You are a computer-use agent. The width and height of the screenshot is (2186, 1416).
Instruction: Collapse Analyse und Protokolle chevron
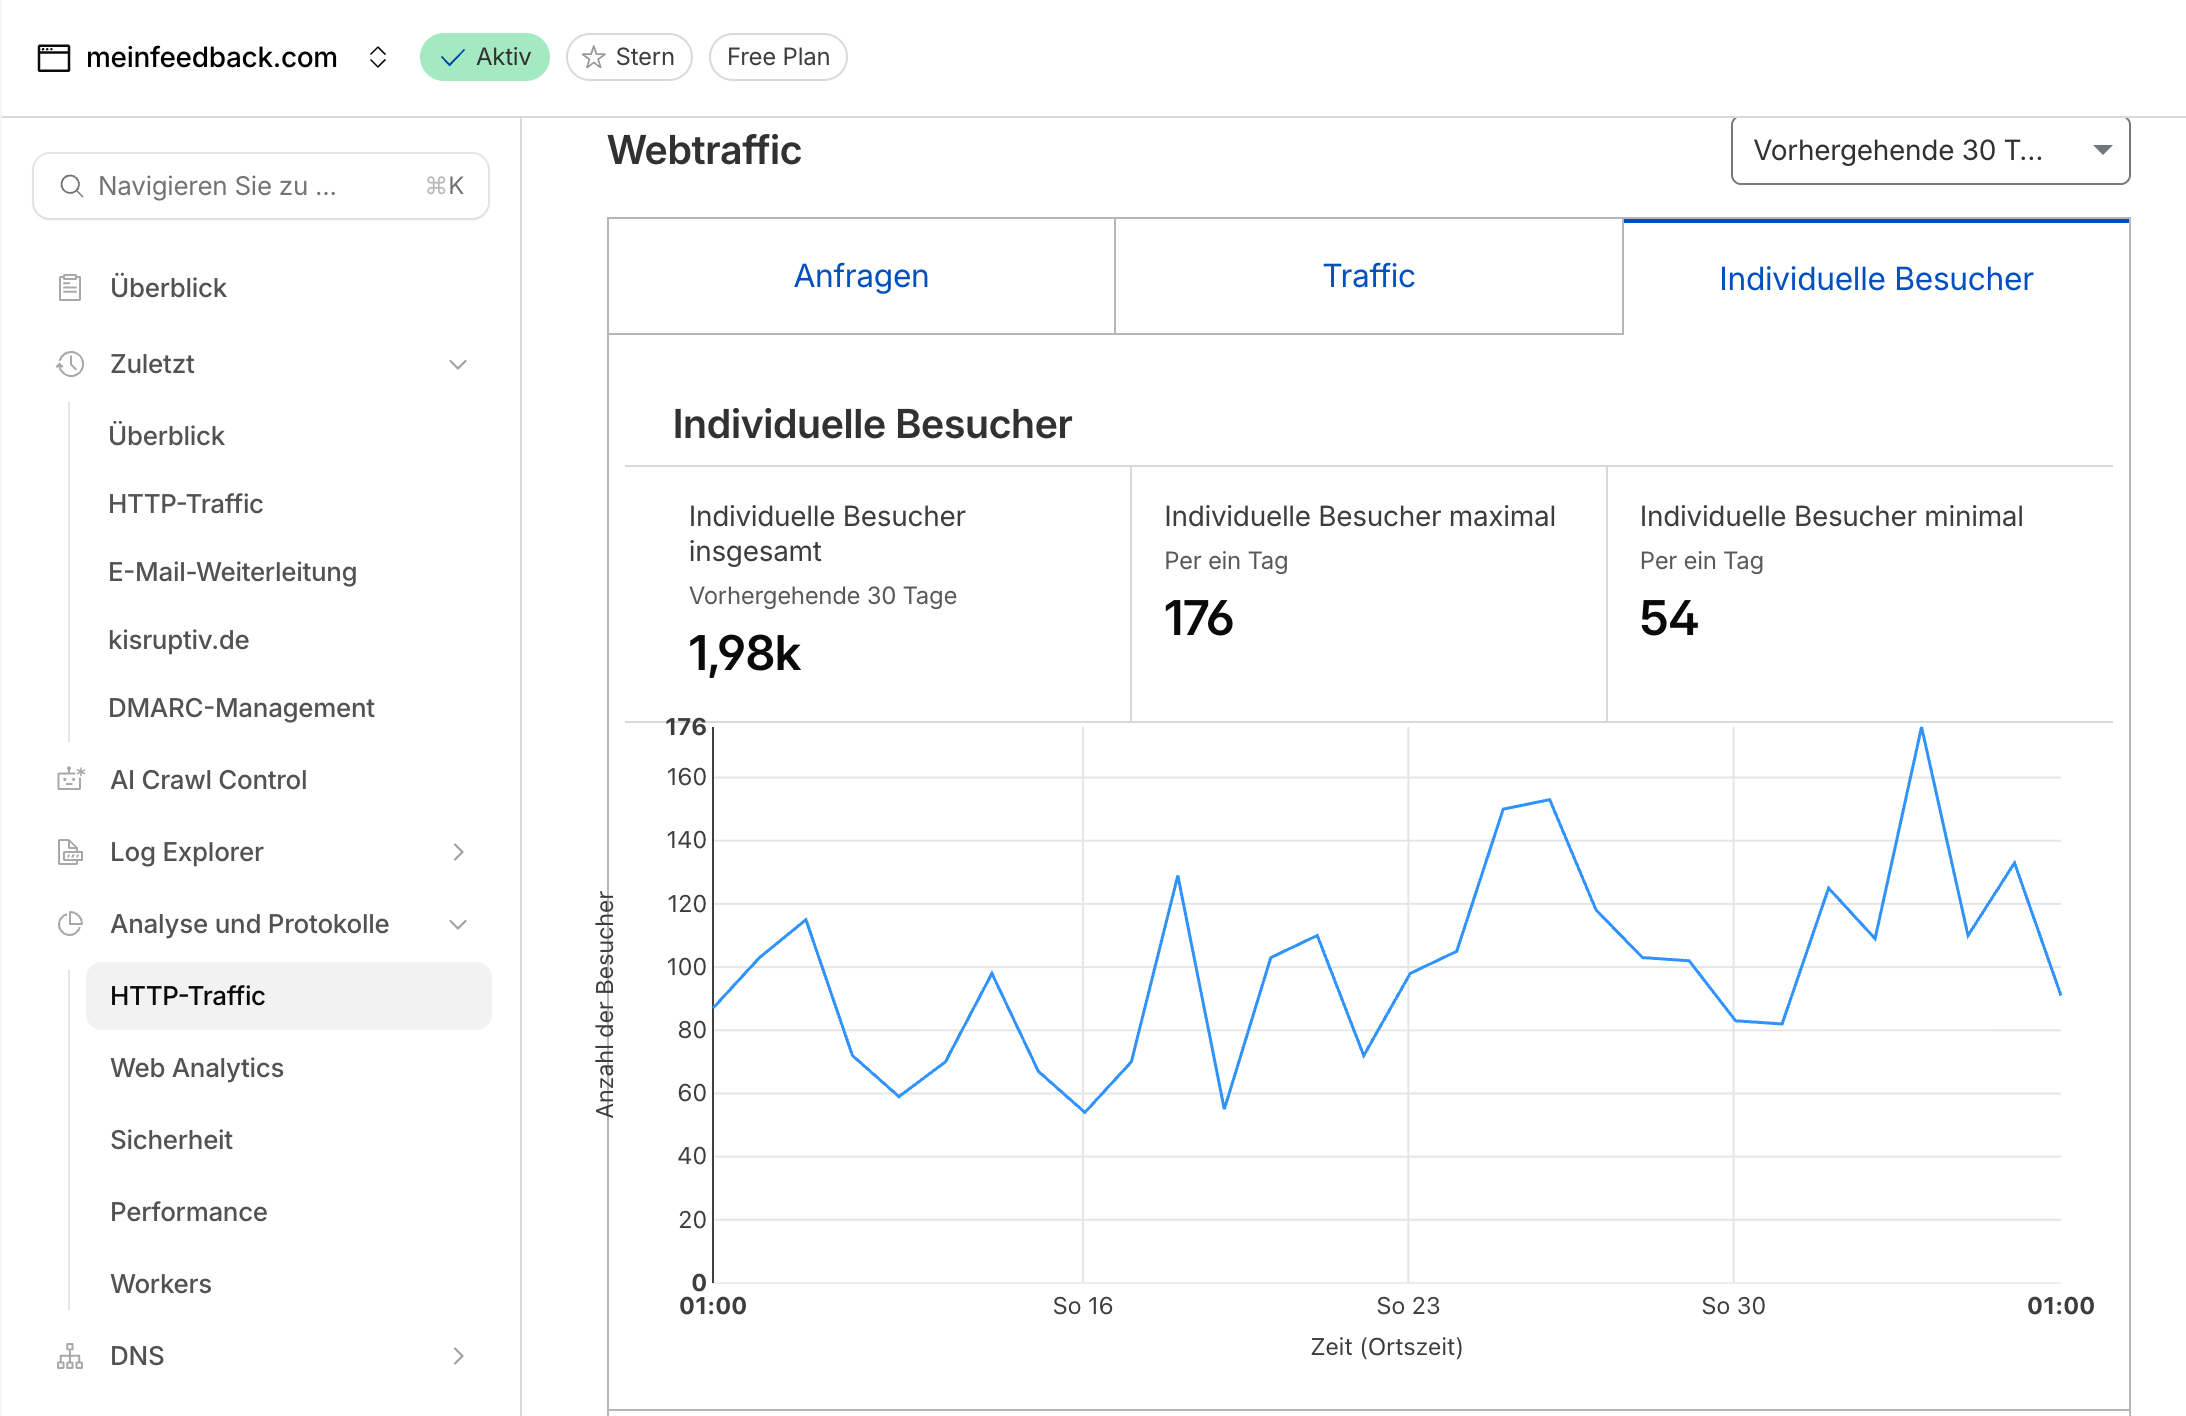pos(458,924)
